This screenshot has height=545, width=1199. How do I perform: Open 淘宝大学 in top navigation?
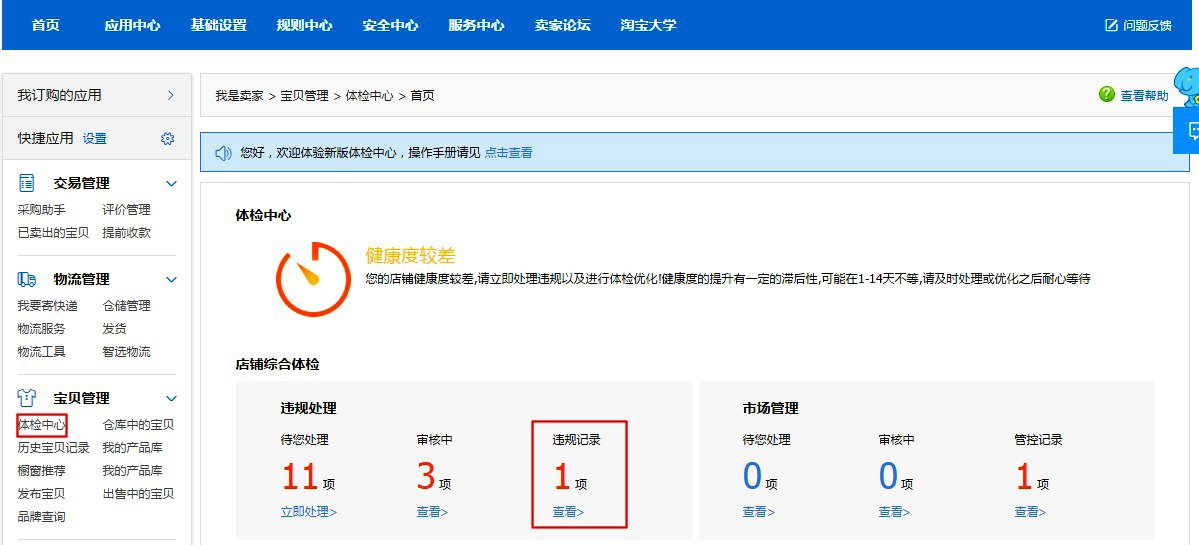pyautogui.click(x=648, y=25)
